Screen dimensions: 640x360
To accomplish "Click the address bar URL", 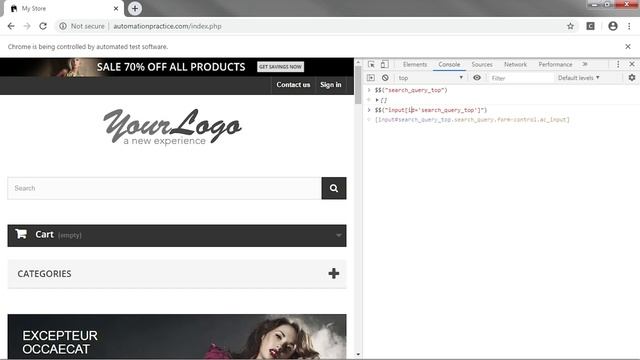I will [167, 26].
